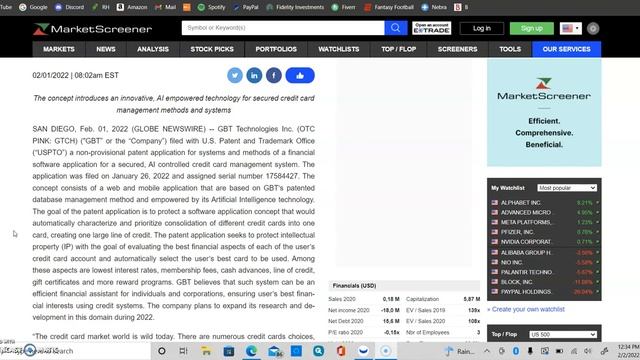Open the PORTFOLIOS menu

point(276,49)
